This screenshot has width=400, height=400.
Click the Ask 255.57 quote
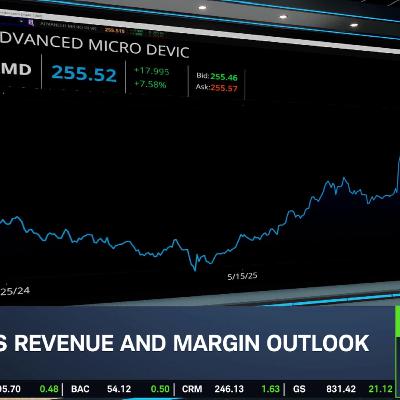[217, 88]
